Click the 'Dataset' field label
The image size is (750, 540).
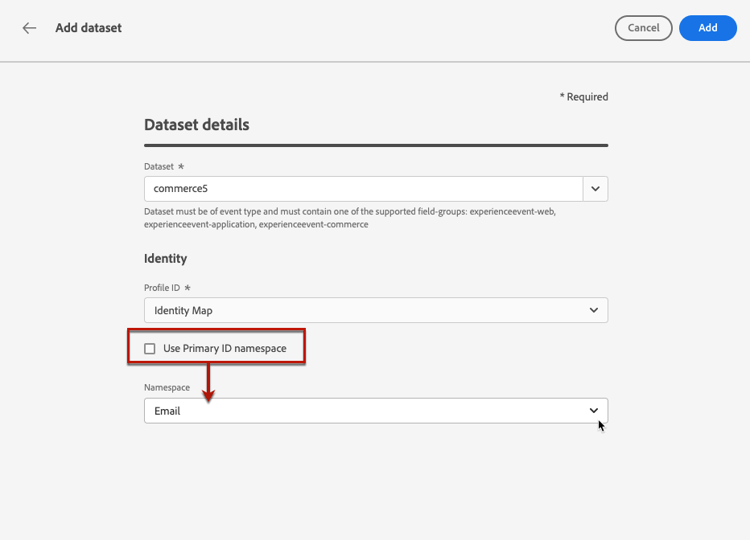[x=160, y=166]
